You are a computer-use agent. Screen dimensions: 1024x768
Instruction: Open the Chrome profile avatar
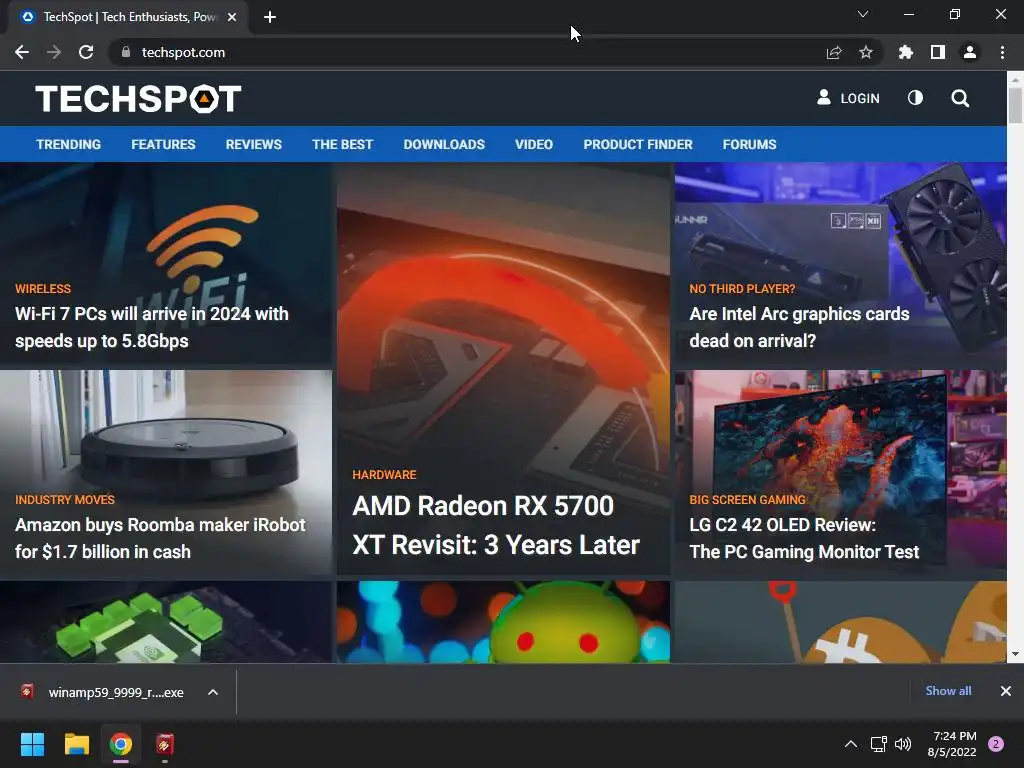click(x=970, y=52)
